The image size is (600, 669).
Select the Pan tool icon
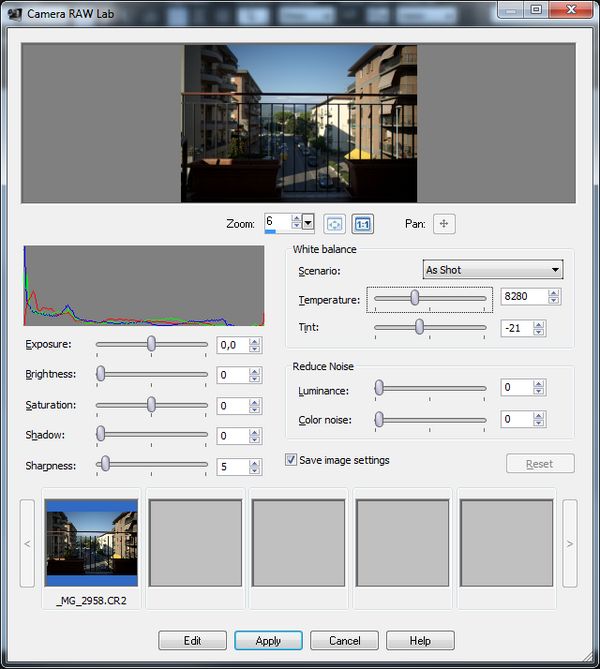click(443, 223)
